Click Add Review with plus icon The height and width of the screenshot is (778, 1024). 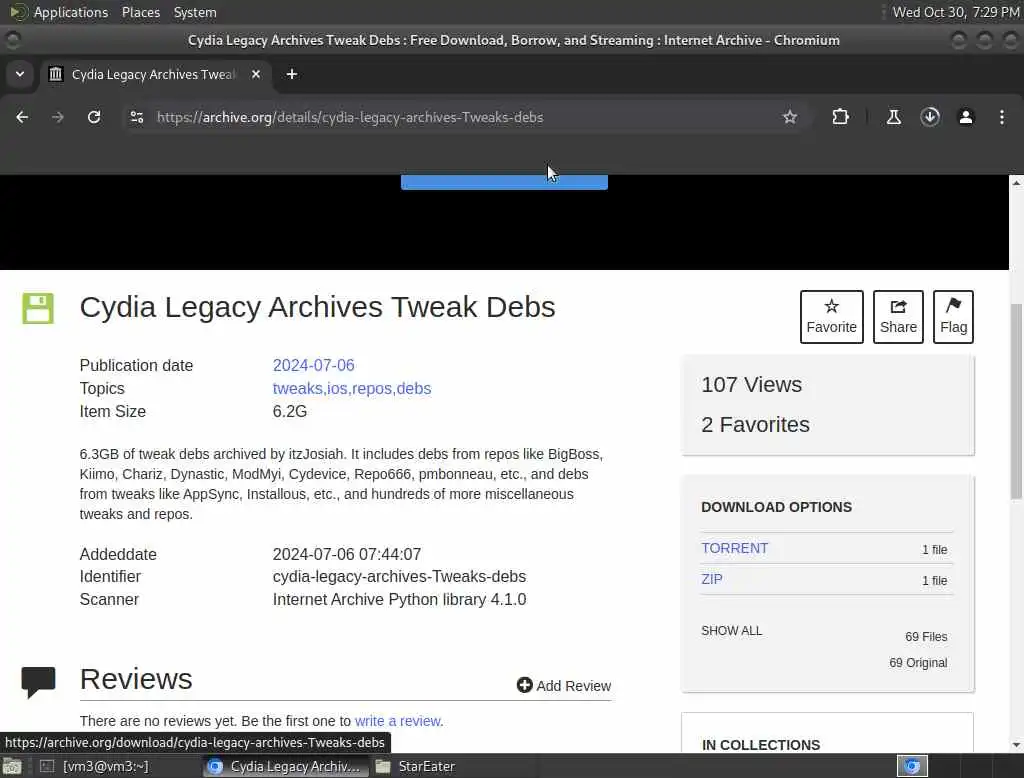[564, 685]
